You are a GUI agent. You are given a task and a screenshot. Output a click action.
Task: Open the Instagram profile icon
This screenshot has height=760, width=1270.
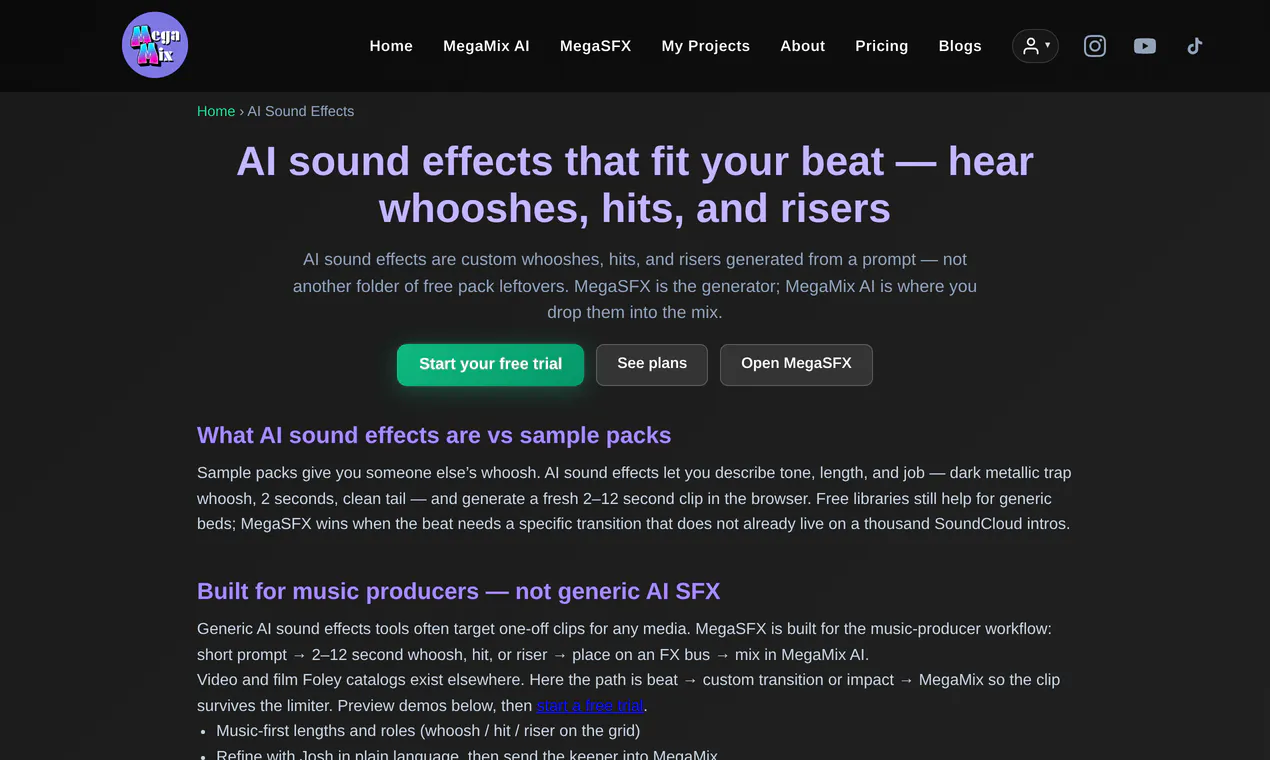tap(1095, 46)
